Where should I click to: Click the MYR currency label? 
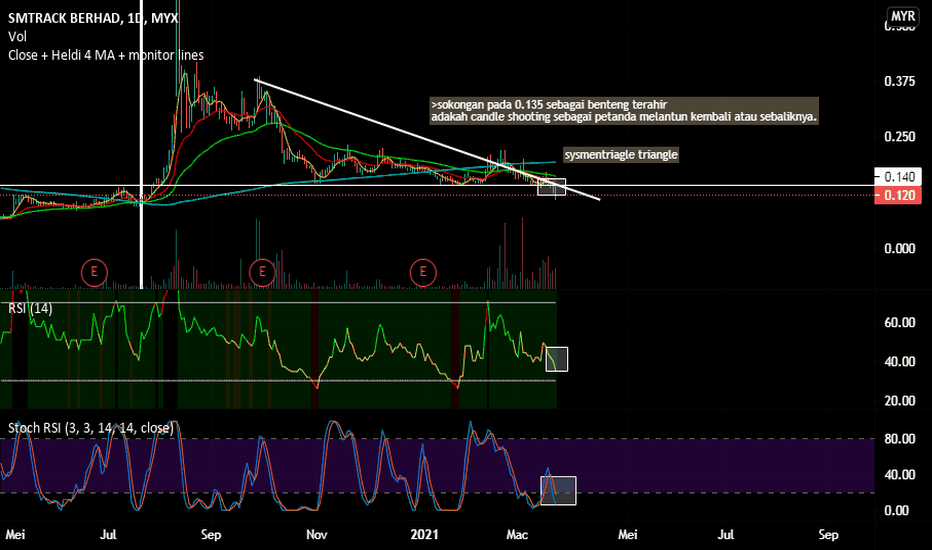coord(903,16)
